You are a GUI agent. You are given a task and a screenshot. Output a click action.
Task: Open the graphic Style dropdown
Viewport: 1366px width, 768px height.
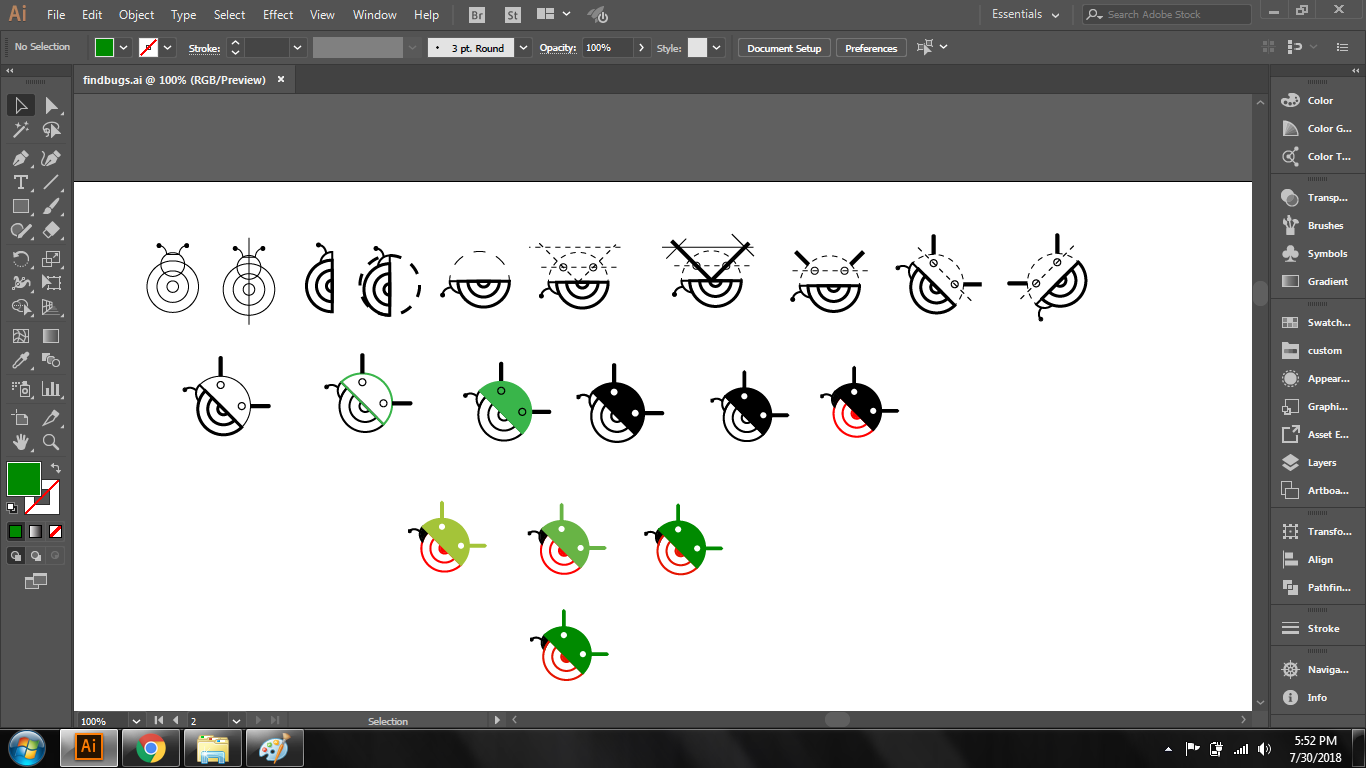coord(717,47)
